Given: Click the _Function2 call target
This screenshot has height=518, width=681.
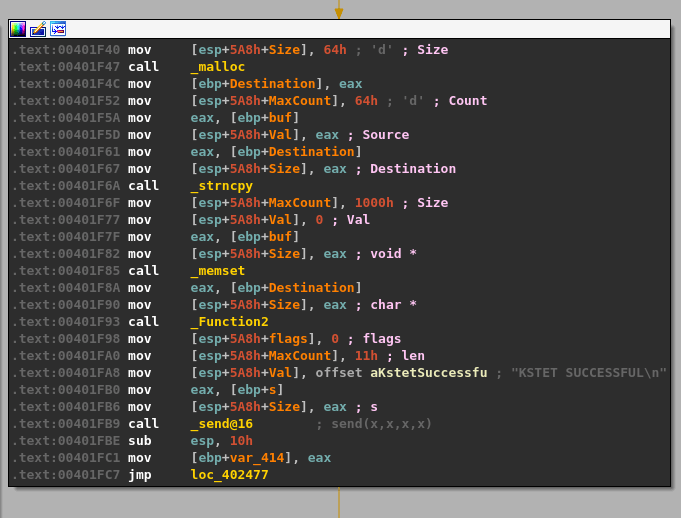Looking at the screenshot, I should coord(230,322).
